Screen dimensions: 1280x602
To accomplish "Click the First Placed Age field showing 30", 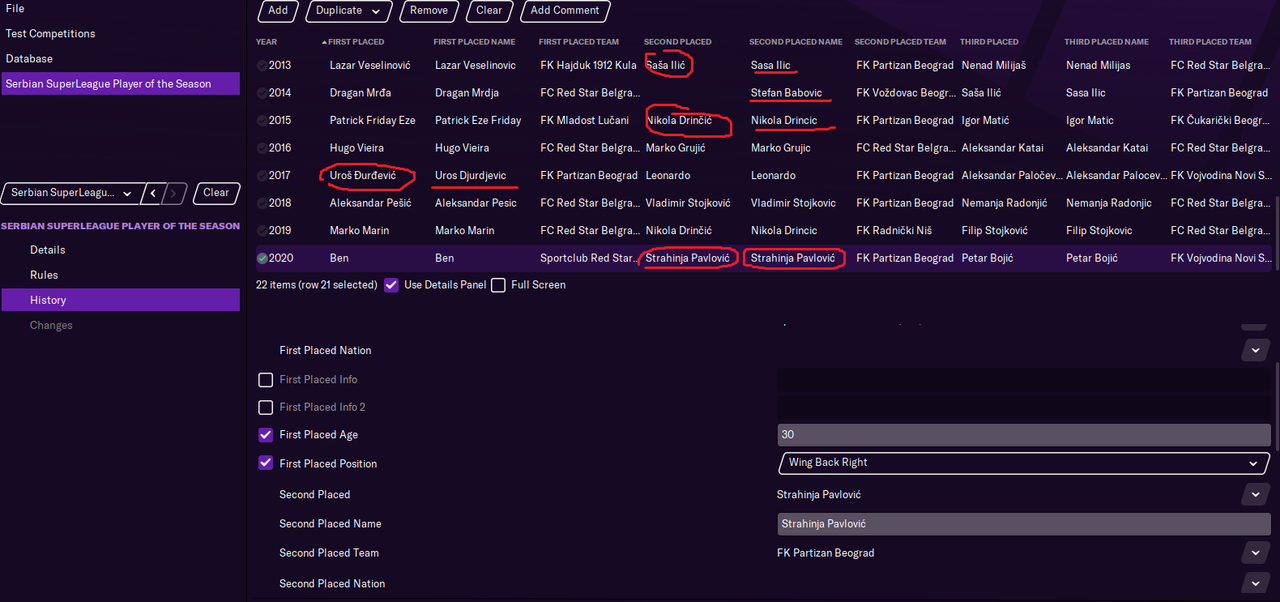I will pyautogui.click(x=1024, y=435).
